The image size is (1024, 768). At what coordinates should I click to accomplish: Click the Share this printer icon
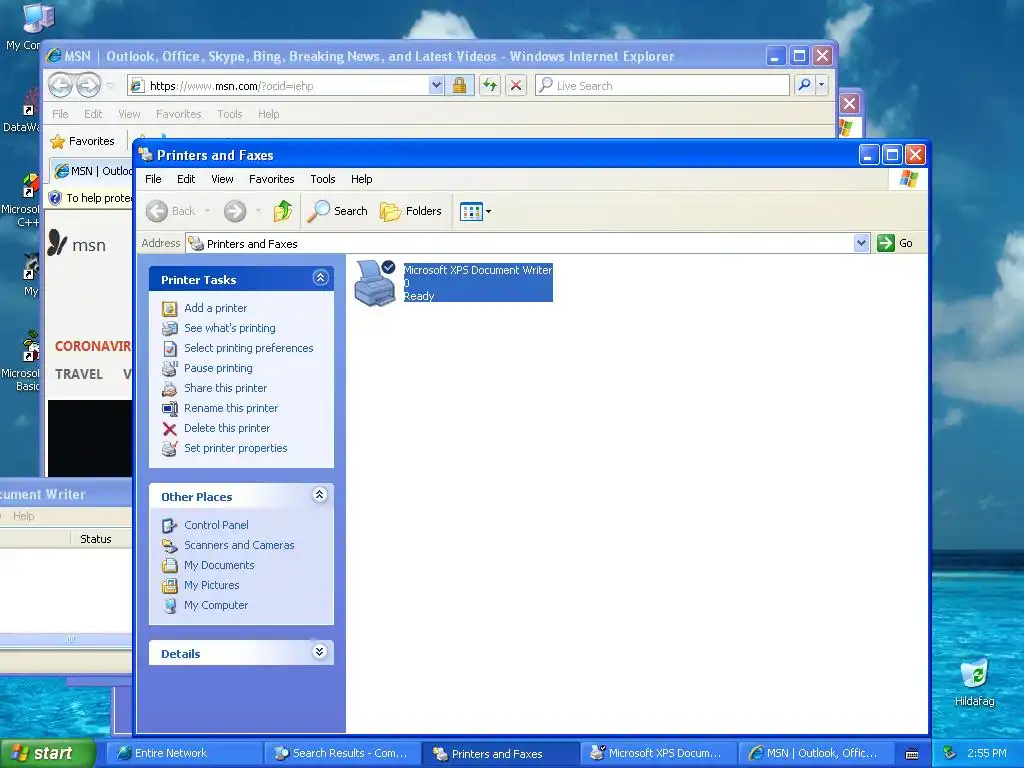tap(170, 389)
